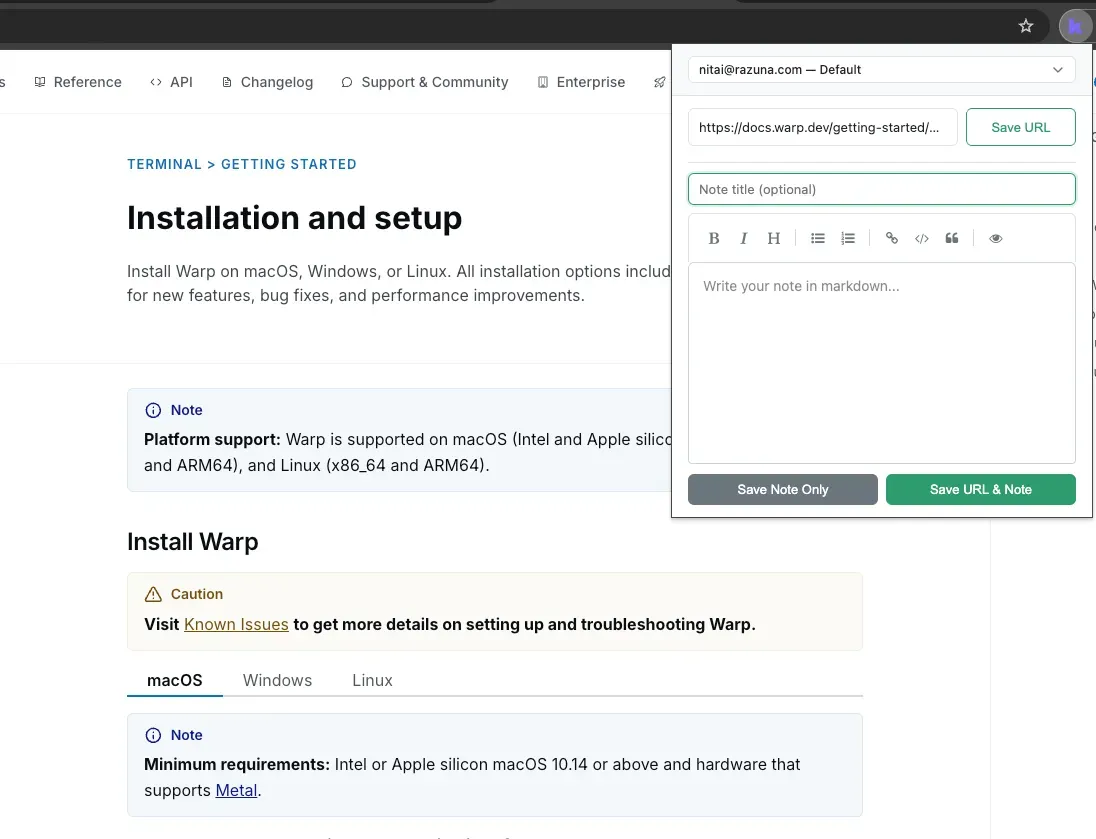Click the Platform support: bold text
This screenshot has width=1096, height=839.
click(x=212, y=440)
